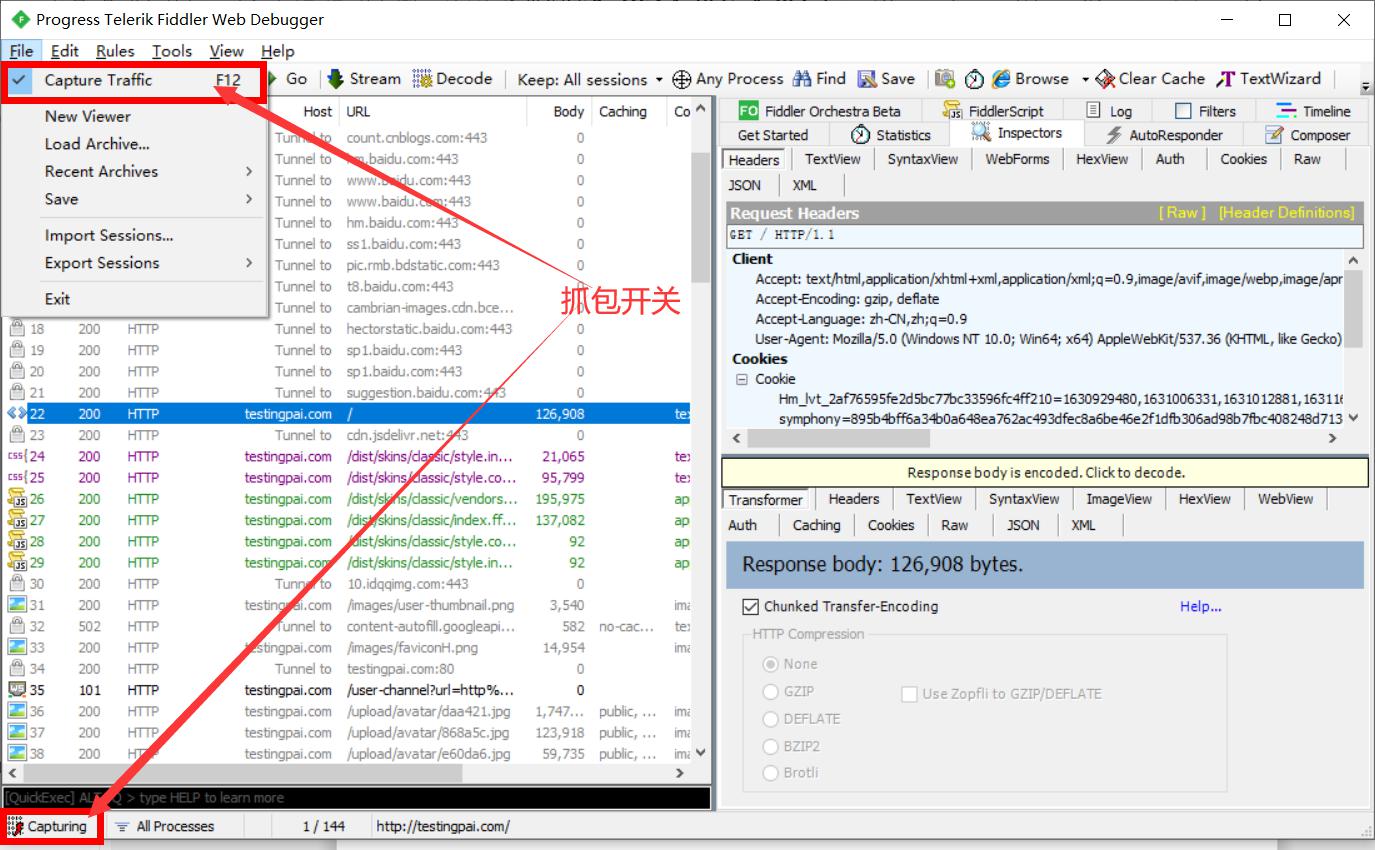Toggle Capturing indicator in status bar

pos(48,826)
